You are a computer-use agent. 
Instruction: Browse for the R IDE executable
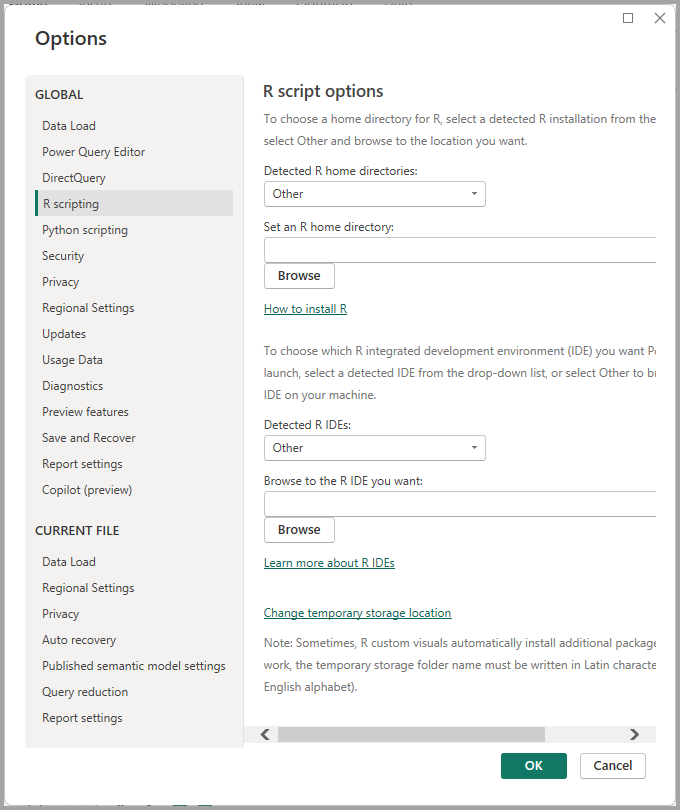299,530
